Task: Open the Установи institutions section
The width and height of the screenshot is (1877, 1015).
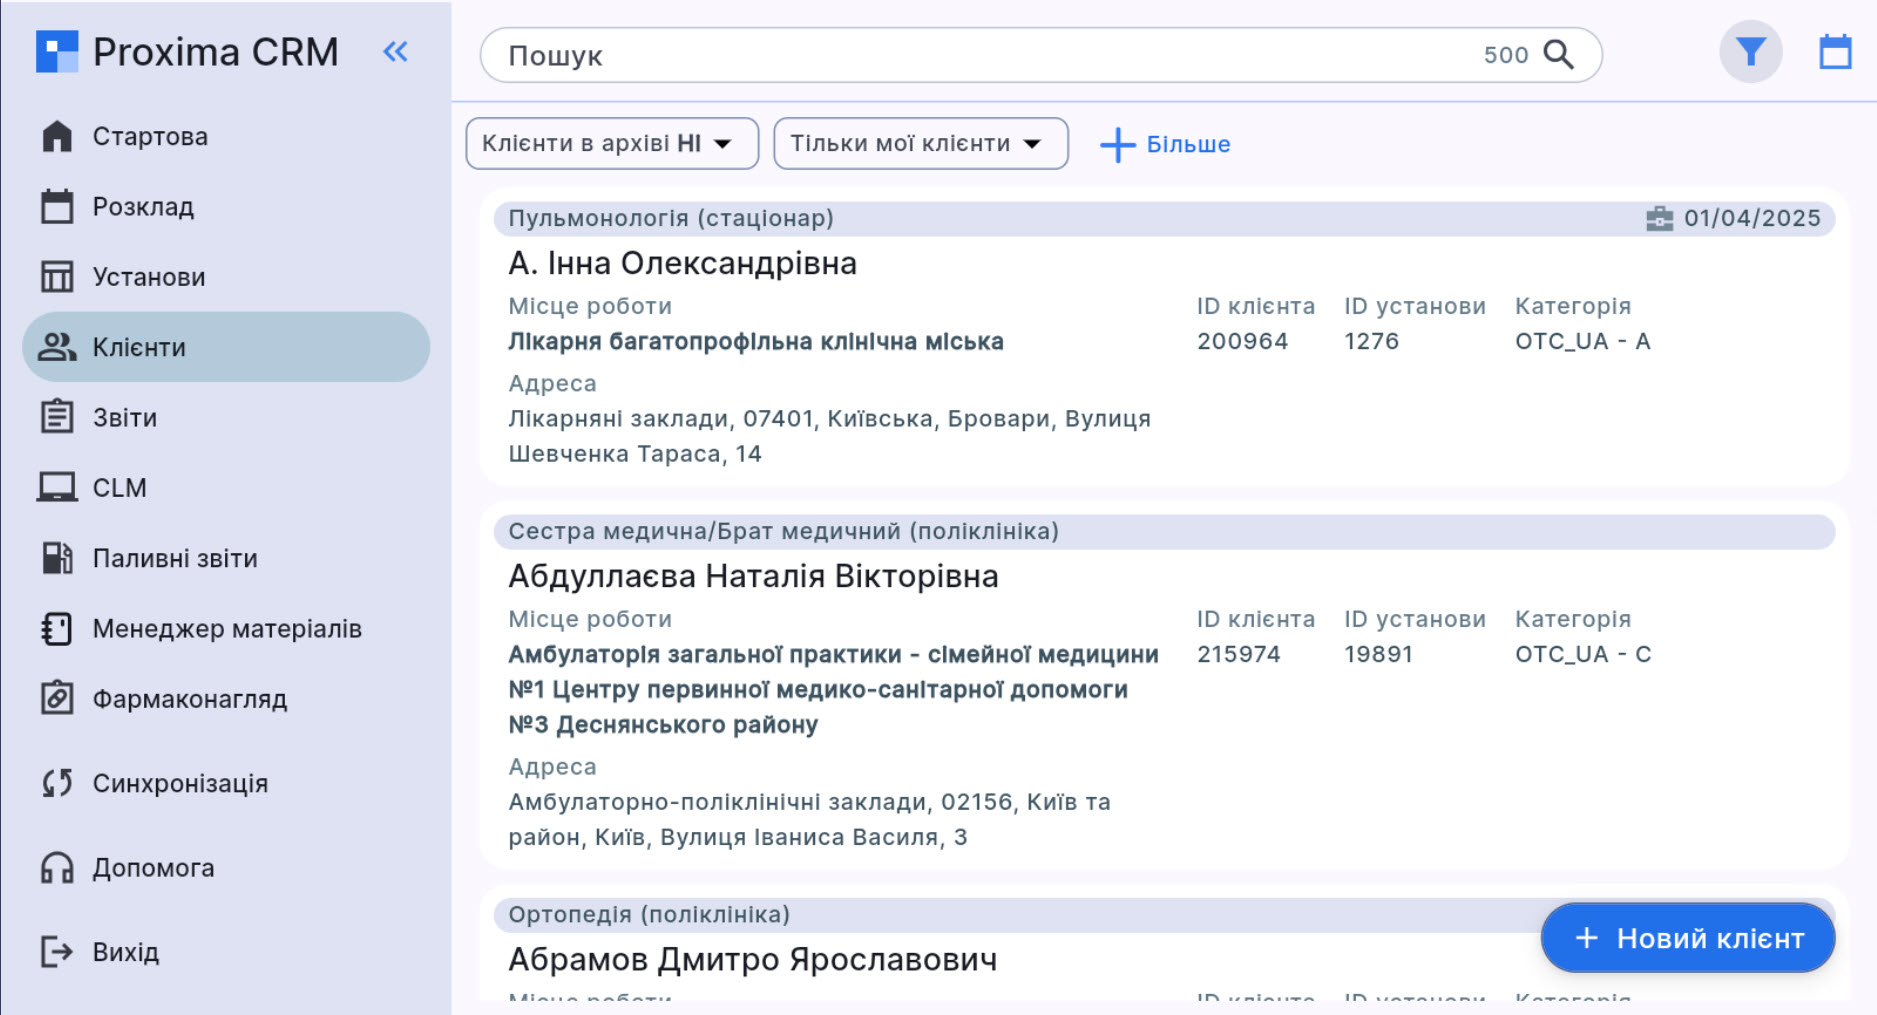Action: (148, 277)
